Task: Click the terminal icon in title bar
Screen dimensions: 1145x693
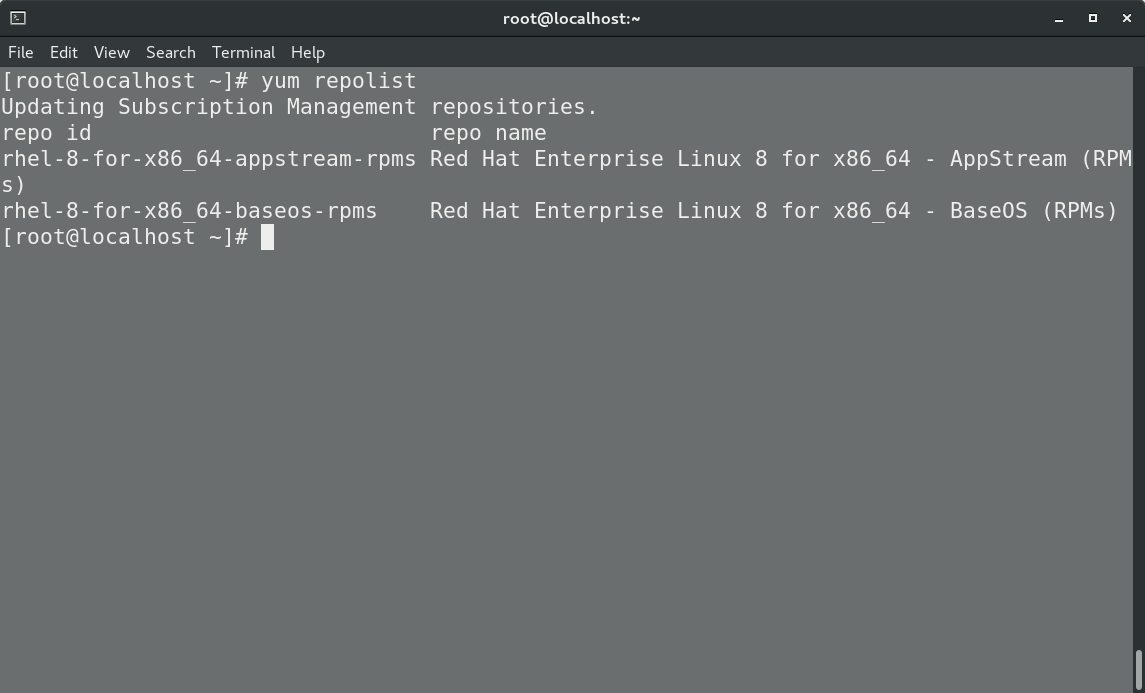Action: coord(18,18)
